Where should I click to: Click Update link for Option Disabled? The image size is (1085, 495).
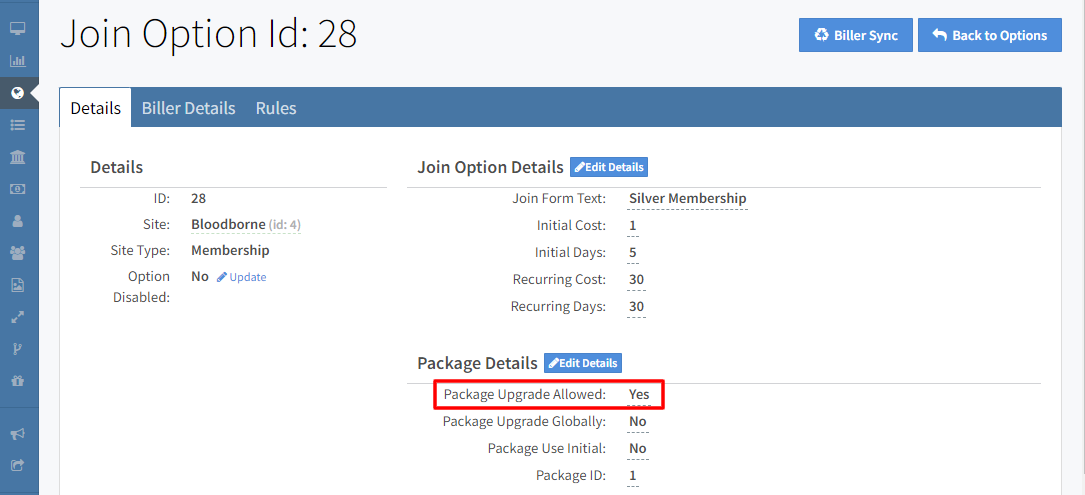click(x=242, y=277)
